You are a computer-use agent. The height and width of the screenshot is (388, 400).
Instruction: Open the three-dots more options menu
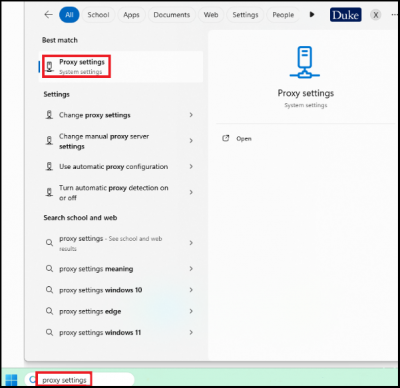point(394,15)
